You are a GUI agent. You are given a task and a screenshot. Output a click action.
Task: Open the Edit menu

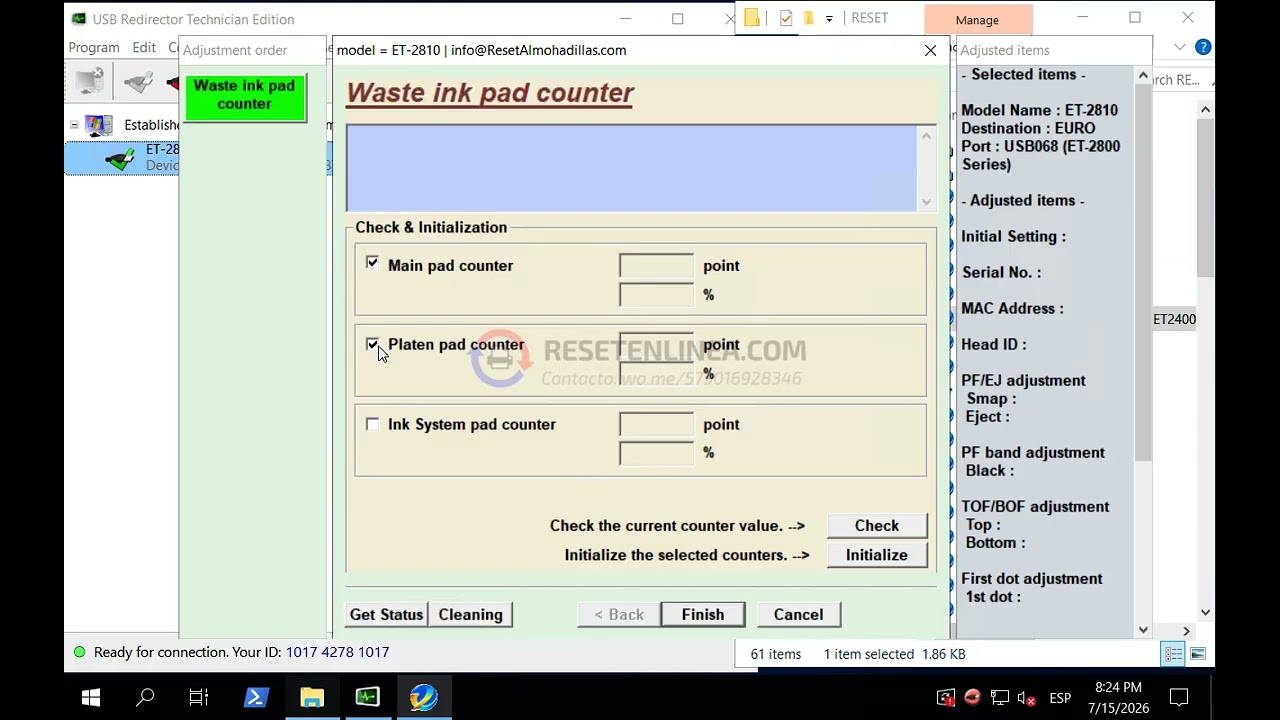[144, 47]
